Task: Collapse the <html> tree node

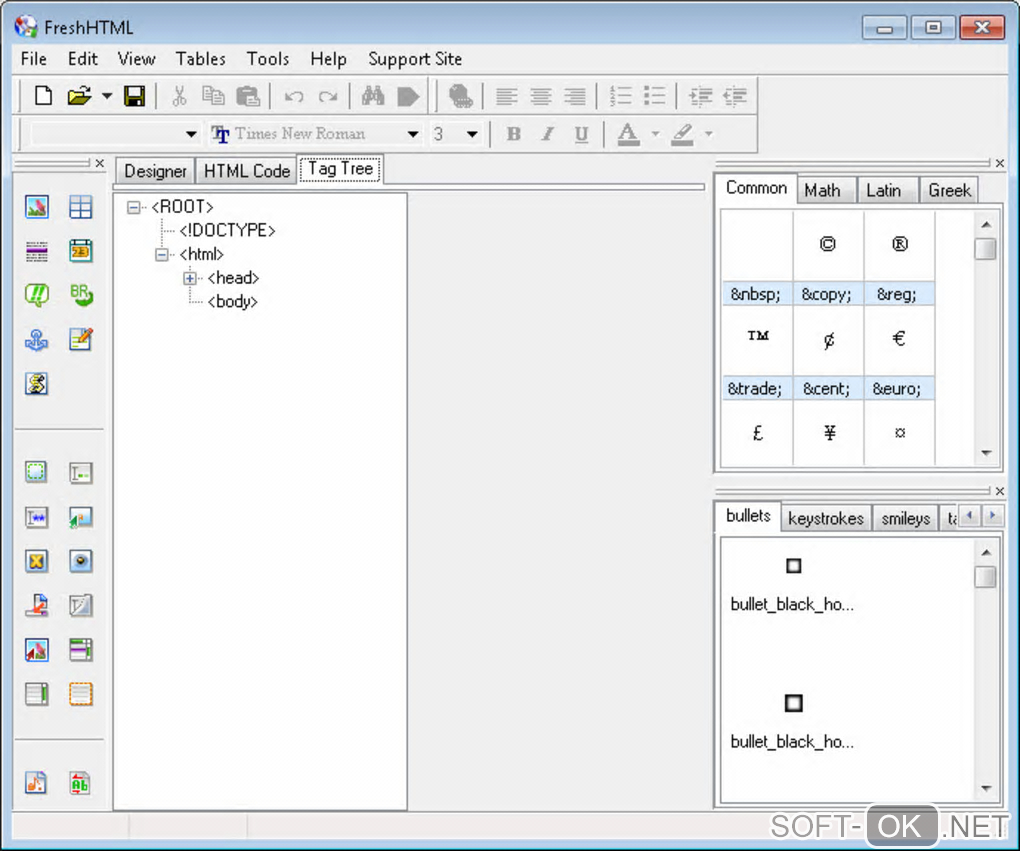Action: 161,254
